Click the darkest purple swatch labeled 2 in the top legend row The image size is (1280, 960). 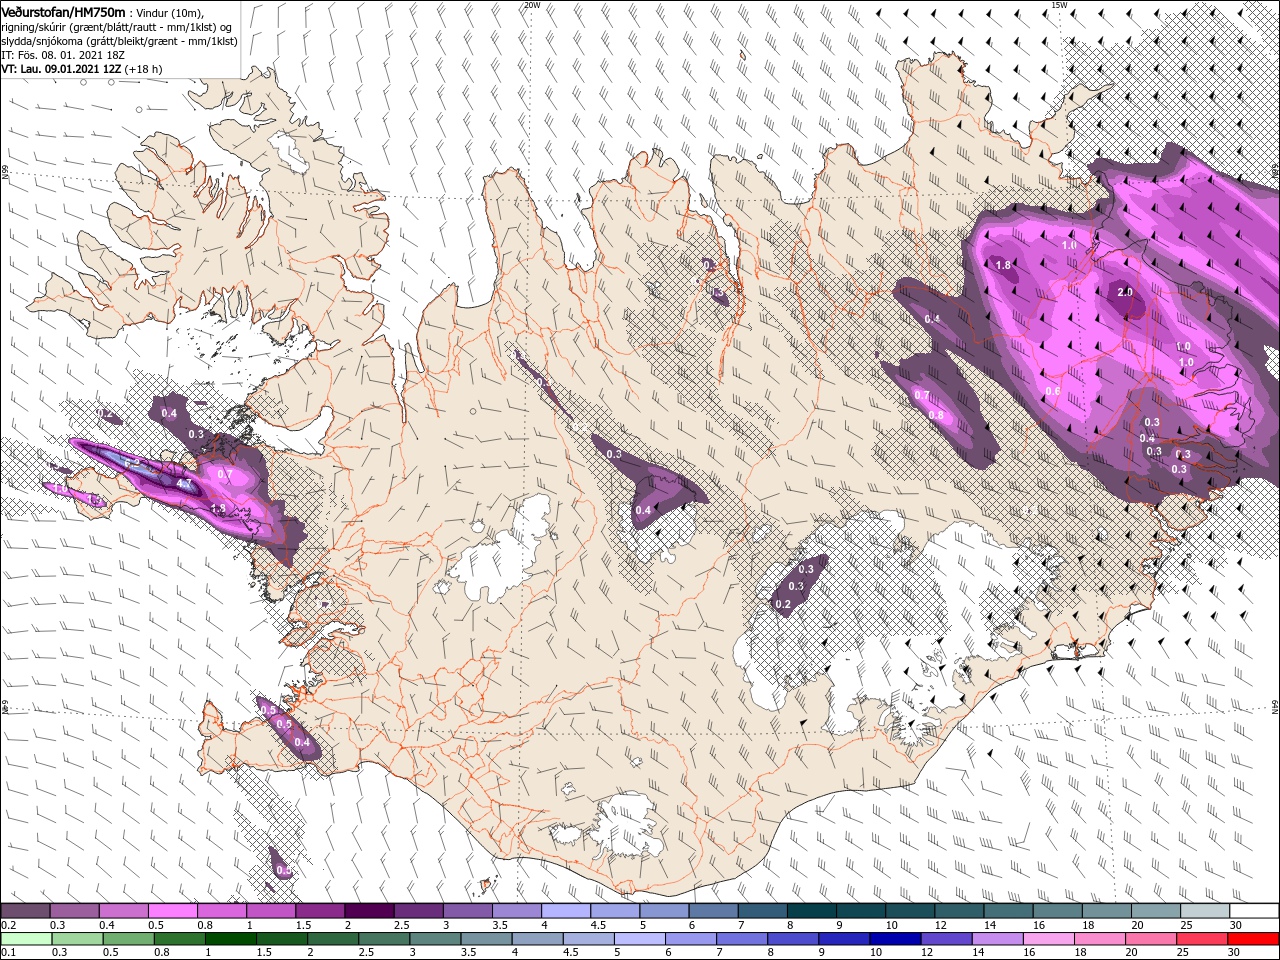(369, 910)
